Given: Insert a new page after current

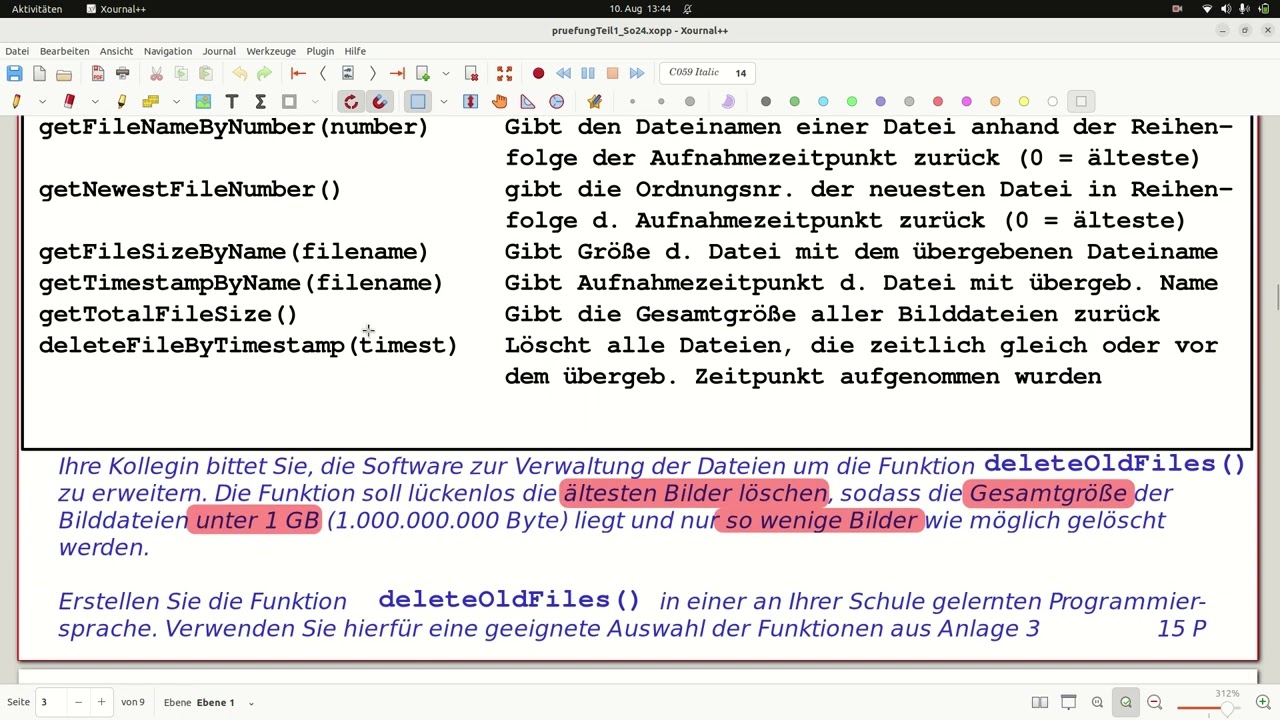Looking at the screenshot, I should point(422,73).
